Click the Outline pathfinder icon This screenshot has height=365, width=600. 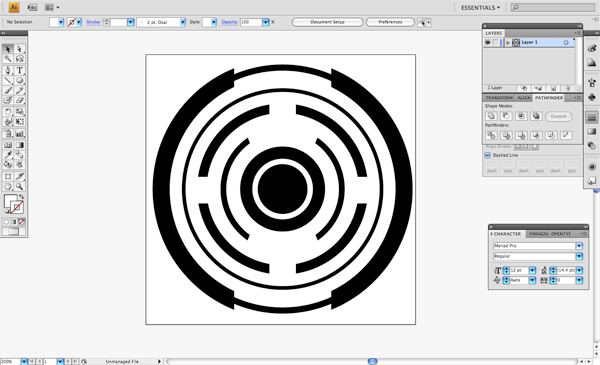coord(551,135)
